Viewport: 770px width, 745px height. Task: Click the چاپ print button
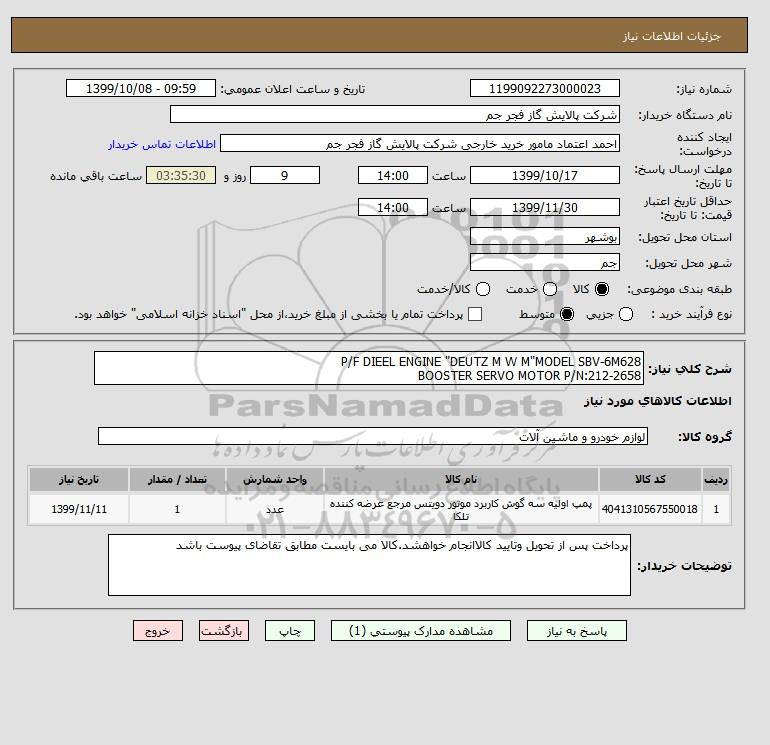pos(290,631)
